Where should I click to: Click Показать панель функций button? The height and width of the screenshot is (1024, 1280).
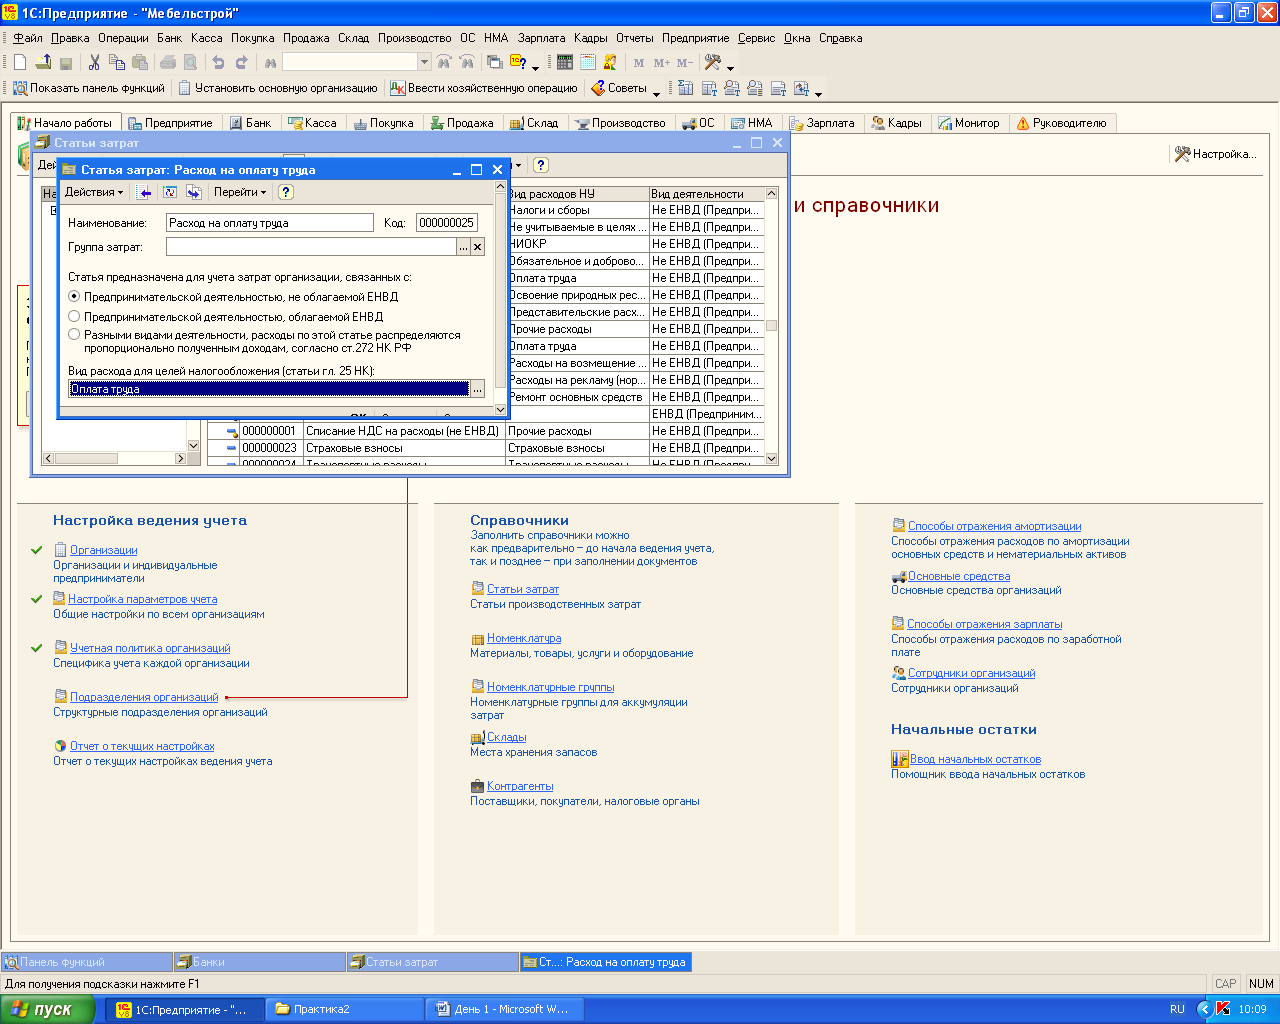(x=88, y=88)
